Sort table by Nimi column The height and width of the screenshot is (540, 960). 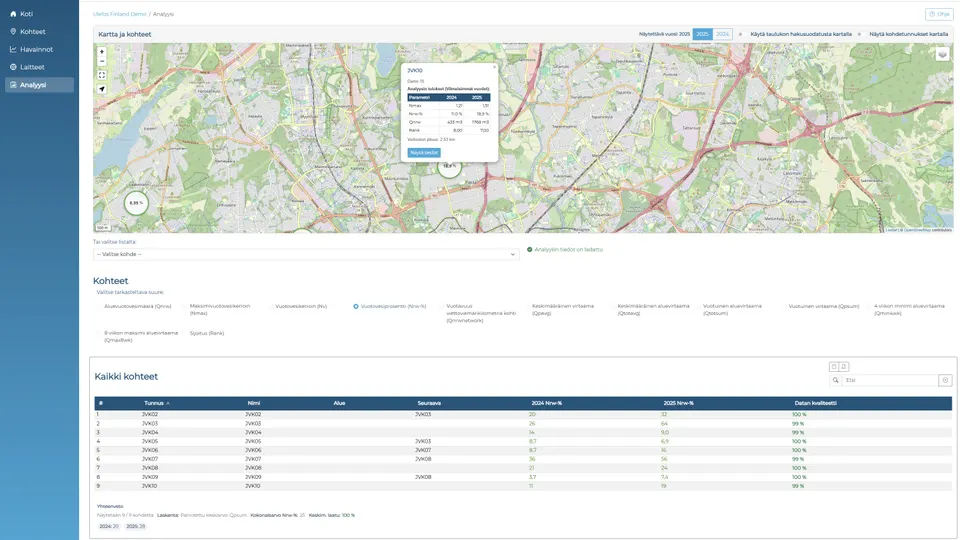(x=253, y=403)
